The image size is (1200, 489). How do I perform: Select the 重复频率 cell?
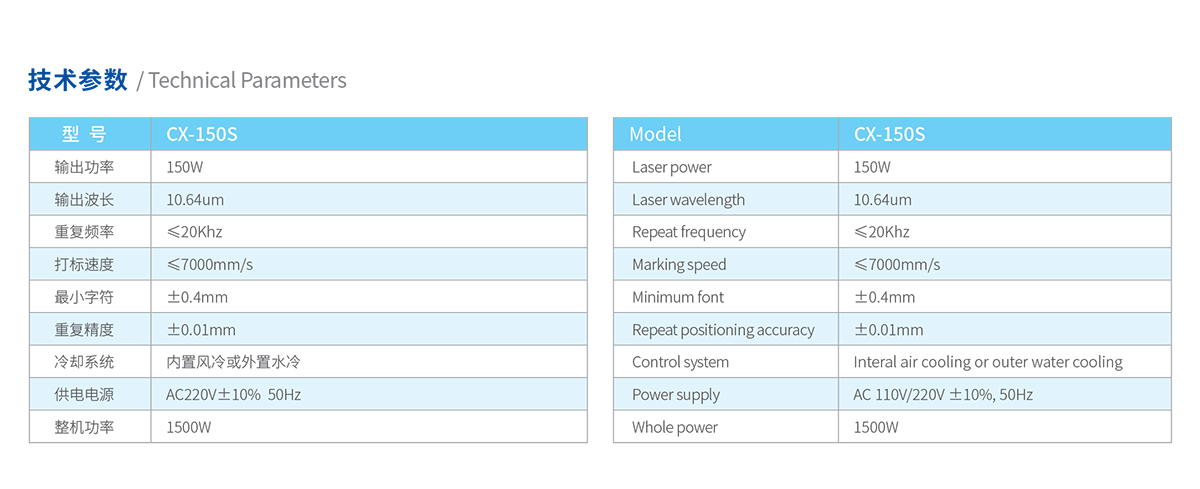tap(84, 232)
